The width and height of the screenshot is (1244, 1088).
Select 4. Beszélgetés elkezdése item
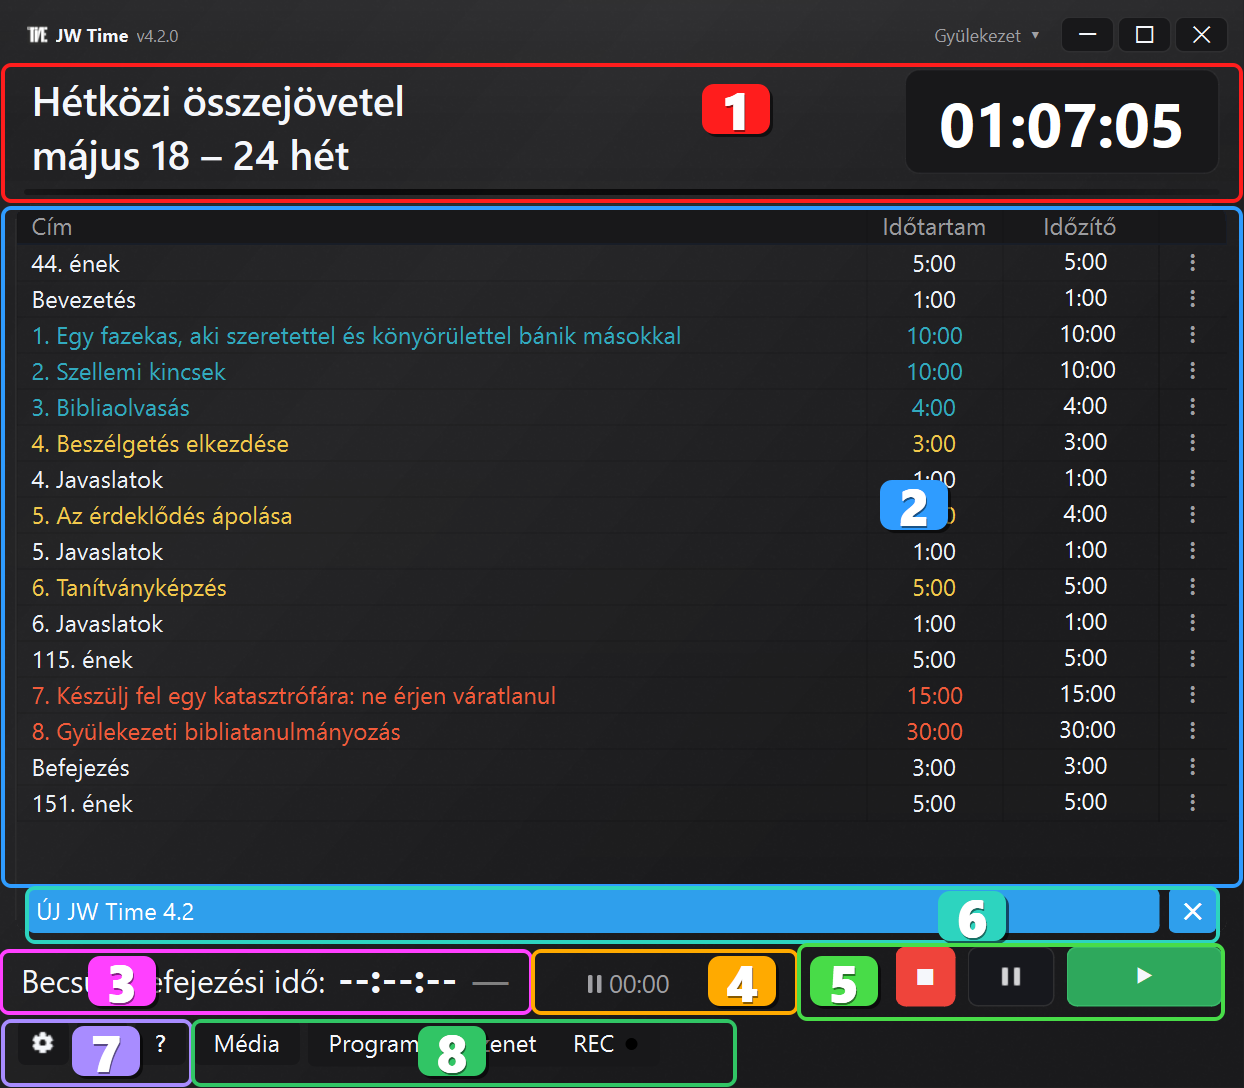pos(160,444)
